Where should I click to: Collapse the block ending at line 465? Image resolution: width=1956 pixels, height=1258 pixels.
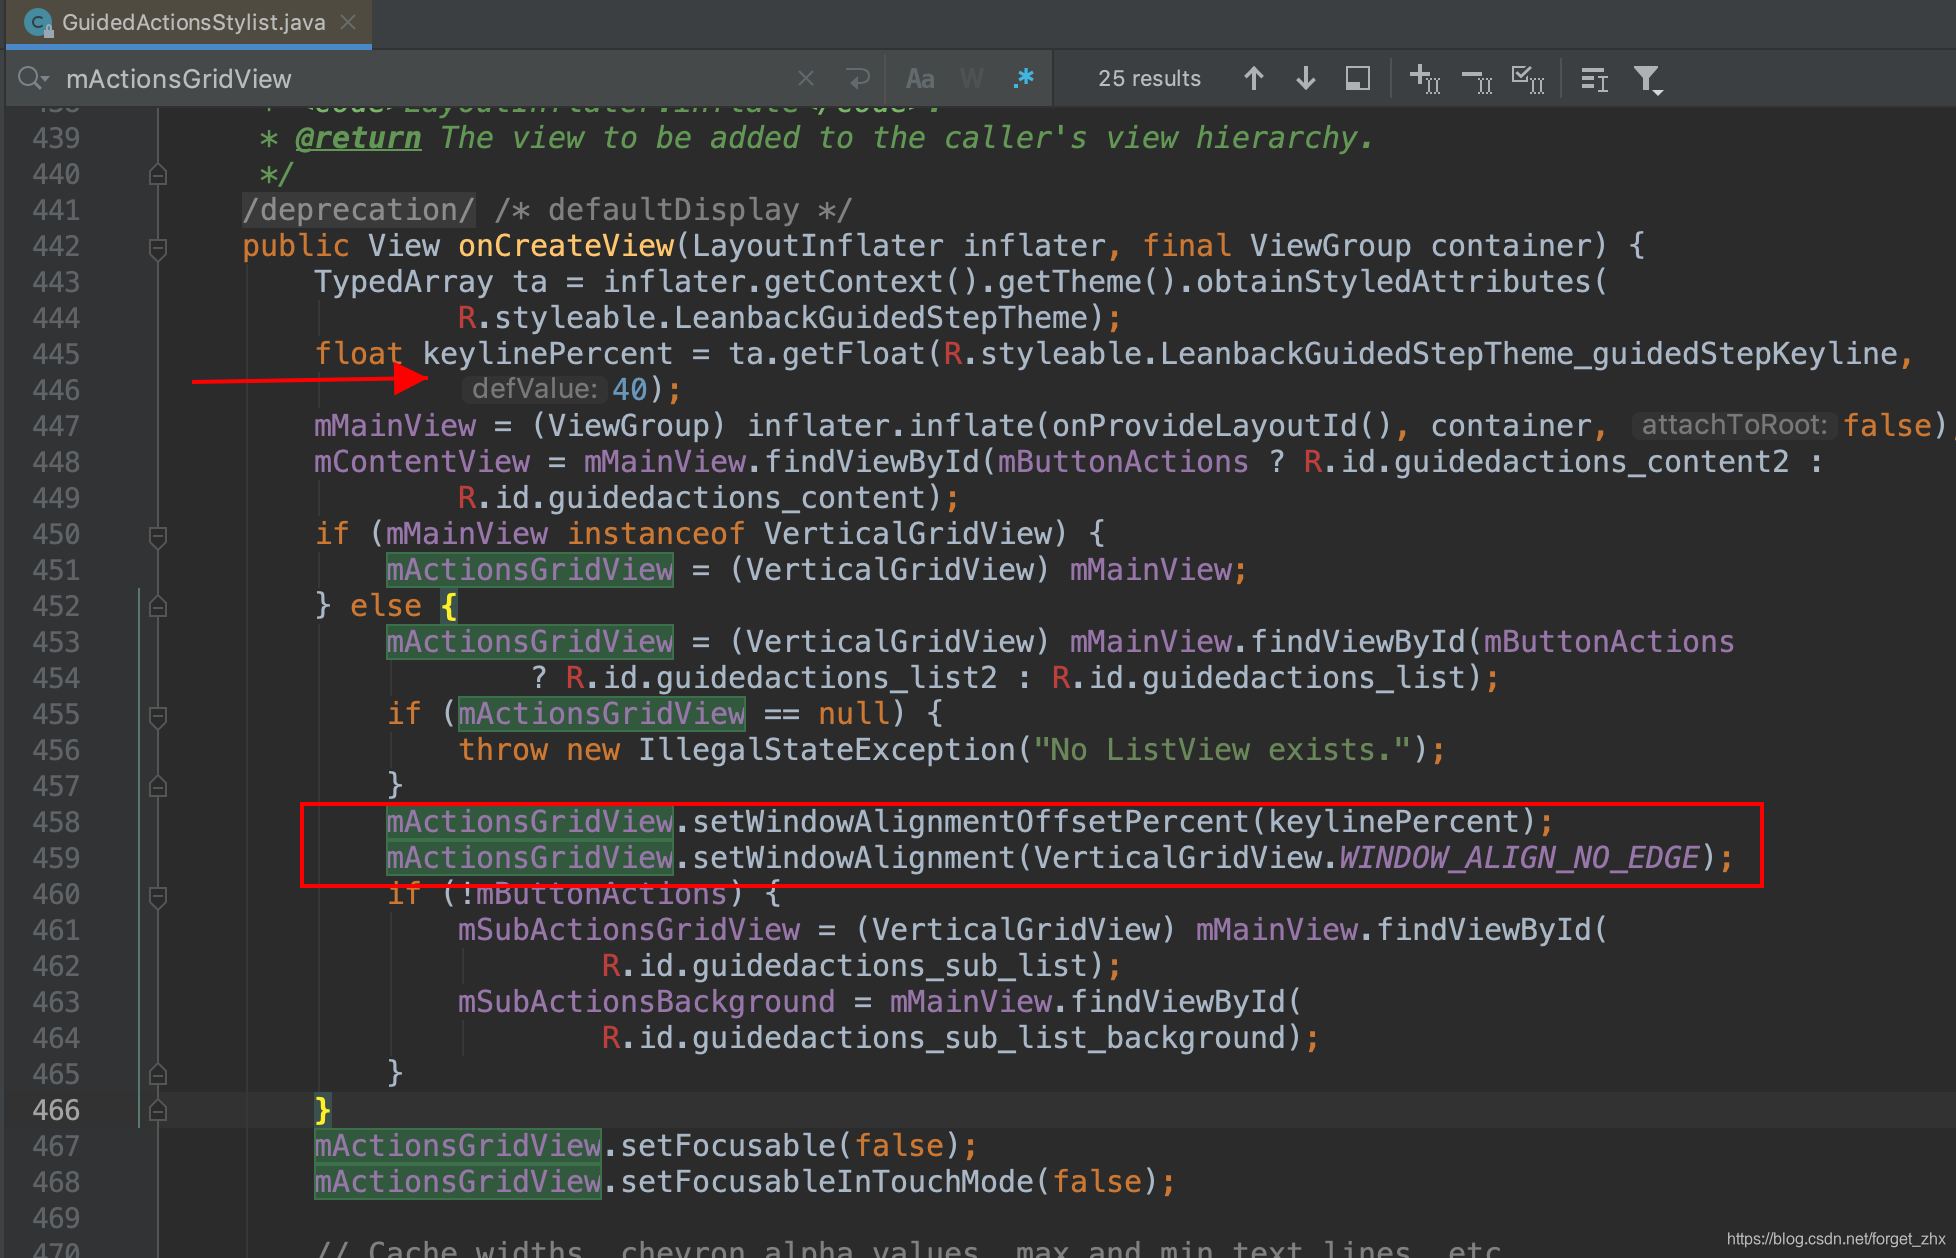(x=158, y=1075)
